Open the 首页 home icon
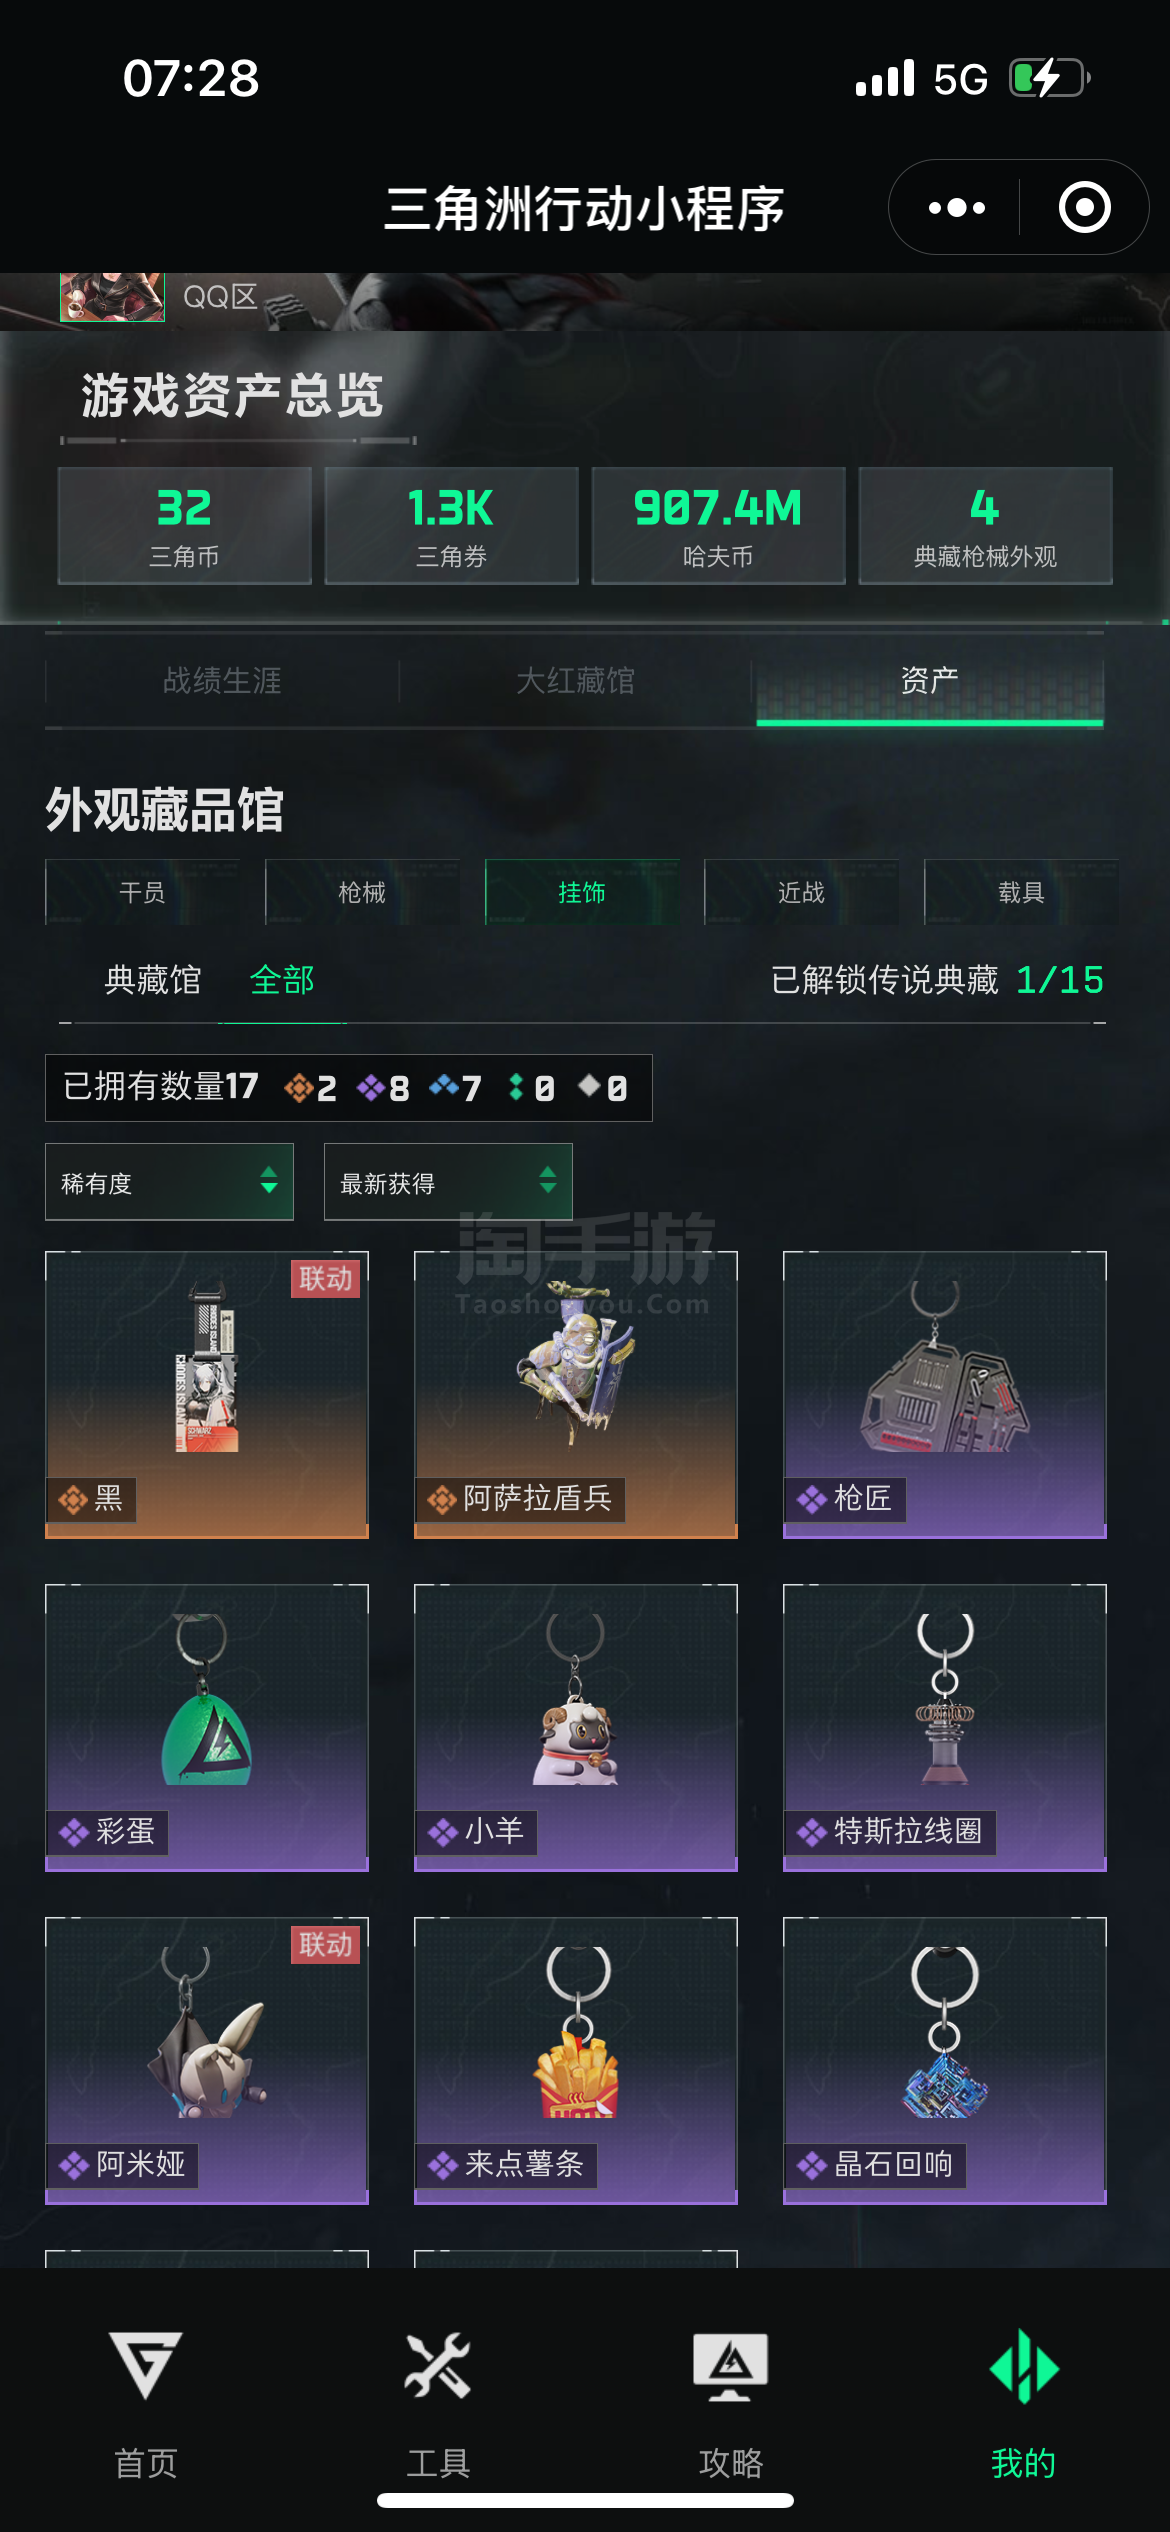Image resolution: width=1170 pixels, height=2532 pixels. coord(146,2365)
